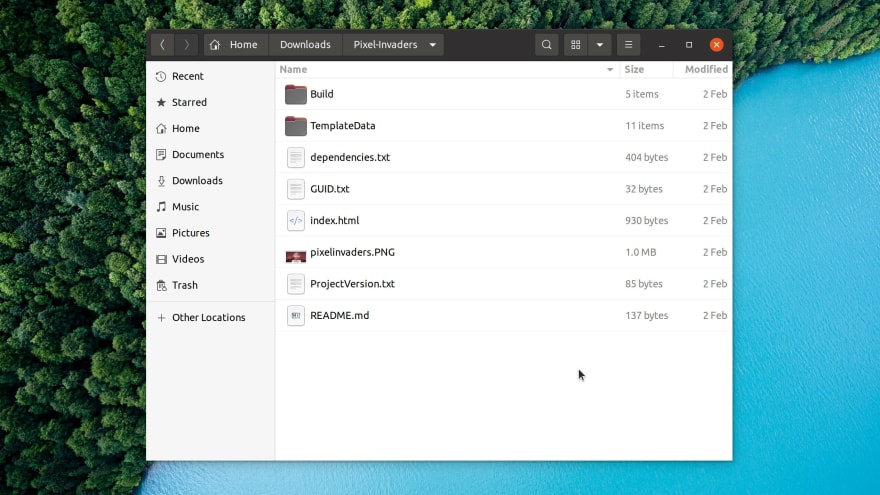Click the ProjectVersion.txt file name
This screenshot has width=880, height=495.
point(352,284)
